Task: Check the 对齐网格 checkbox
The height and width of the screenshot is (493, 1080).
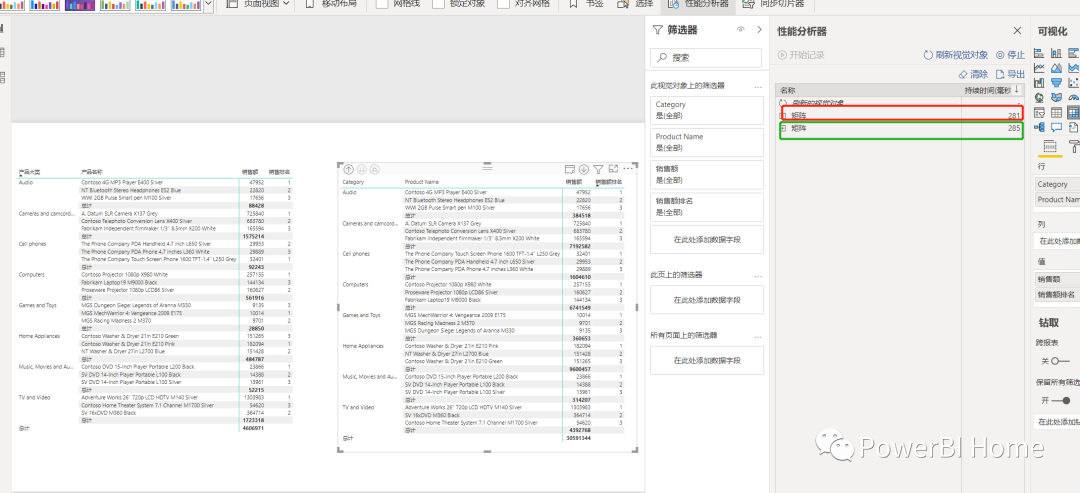Action: pos(503,3)
